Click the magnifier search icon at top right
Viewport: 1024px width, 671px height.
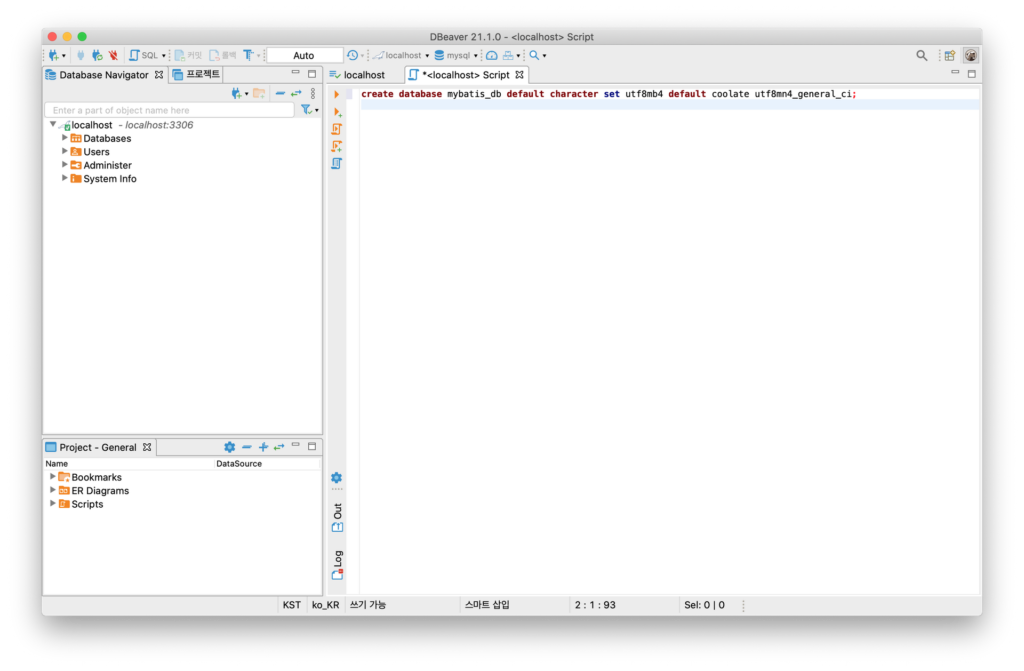pyautogui.click(x=922, y=55)
